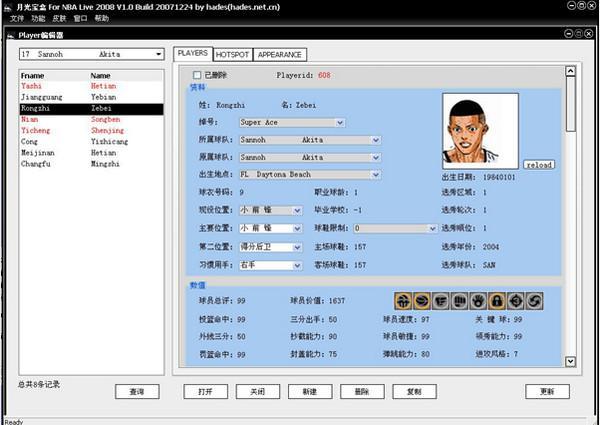The width and height of the screenshot is (600, 425).
Task: Select player row Jiangguang Yebian
Action: pyautogui.click(x=91, y=97)
